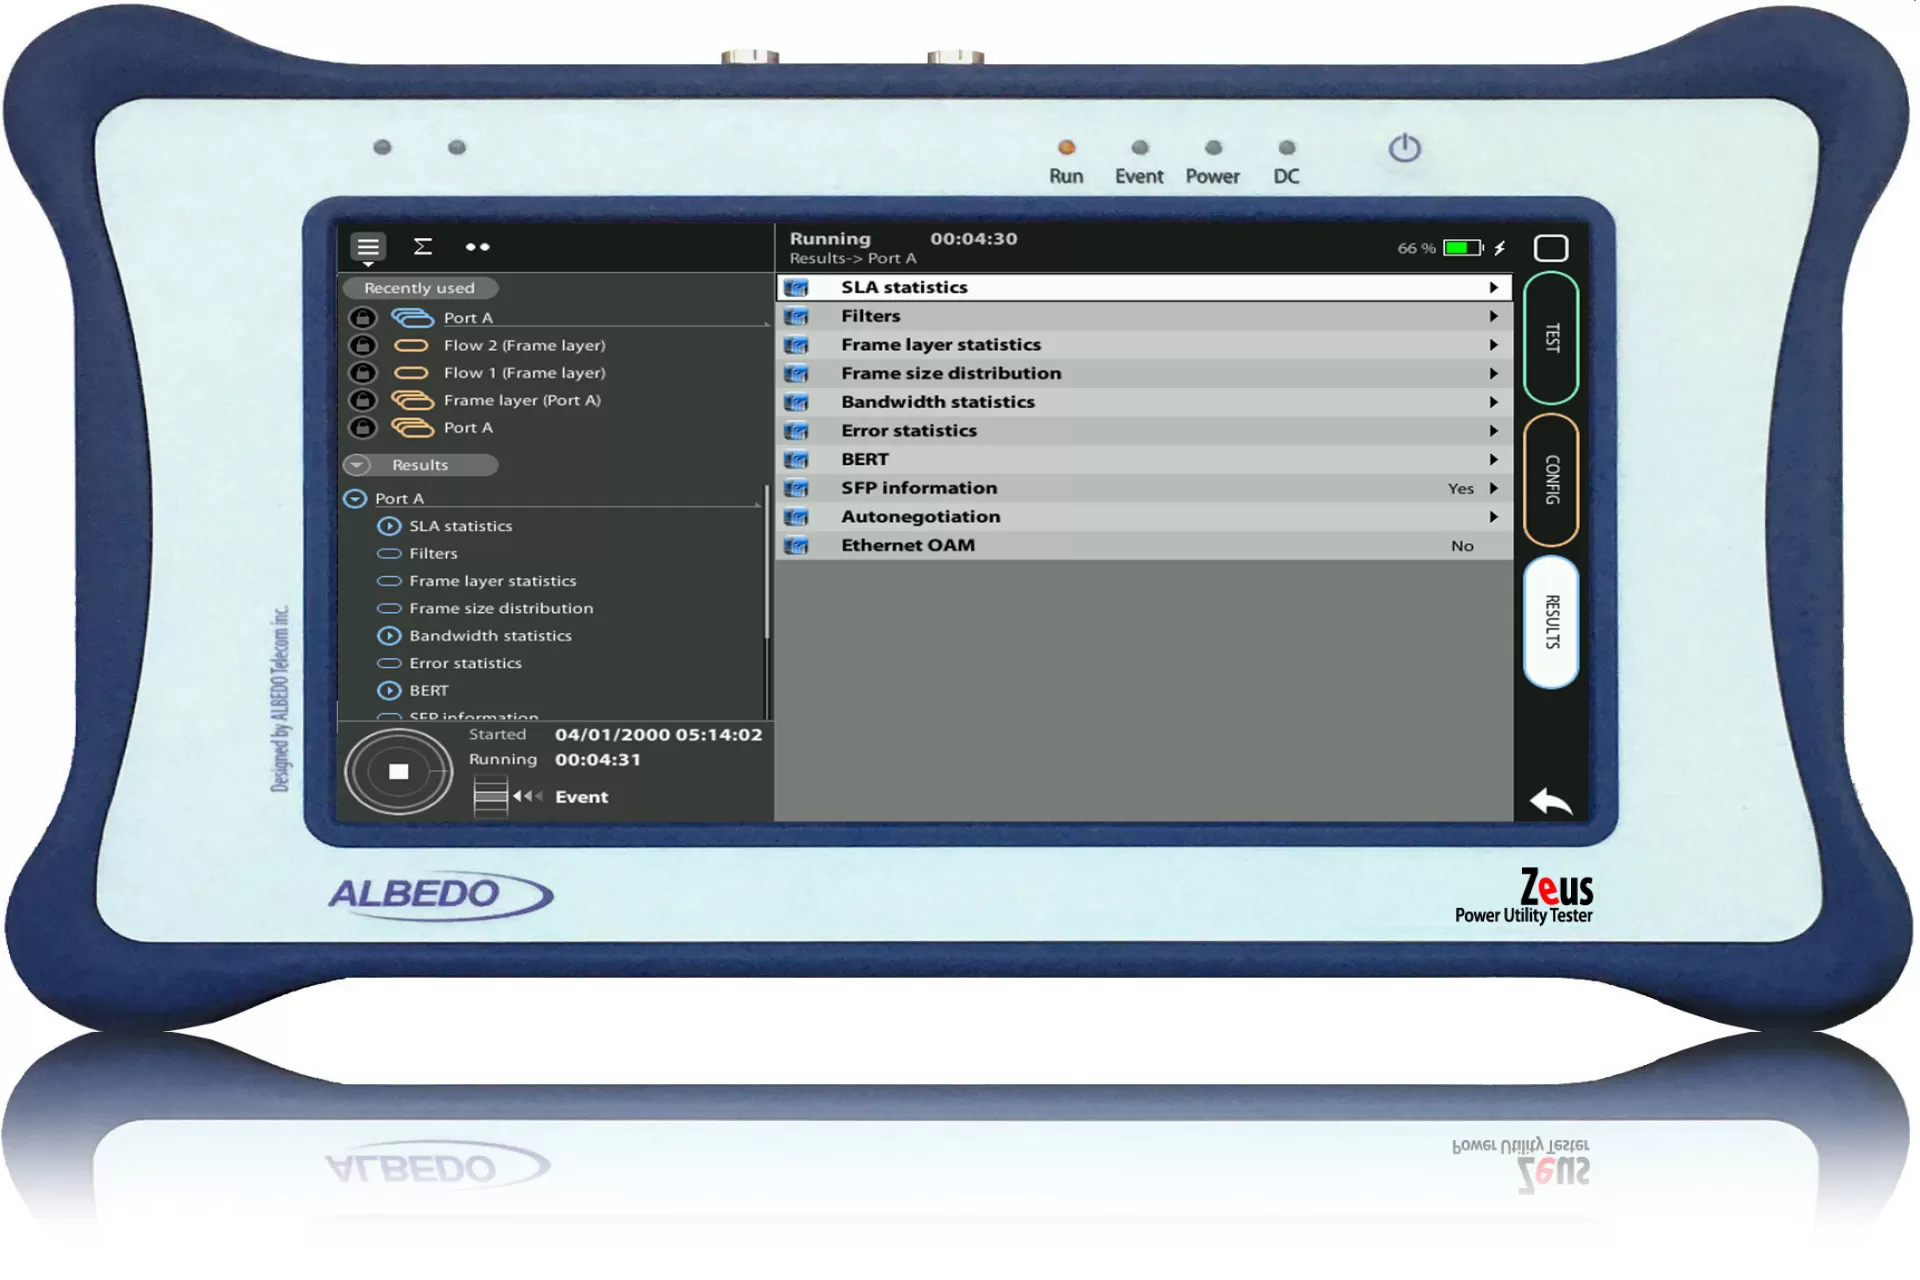The width and height of the screenshot is (1920, 1280).
Task: Click the Event button label
Action: point(581,797)
